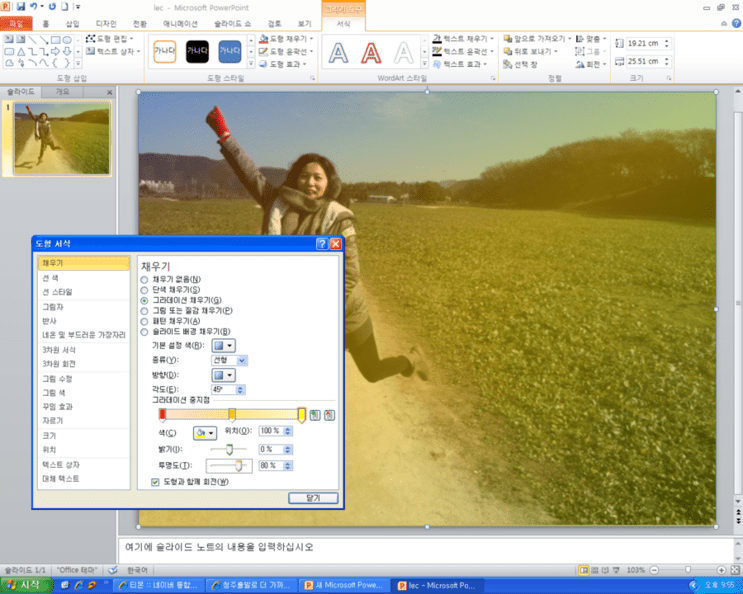Click 텍스트 상자 button in ribbon
This screenshot has height=594, width=743.
click(114, 51)
